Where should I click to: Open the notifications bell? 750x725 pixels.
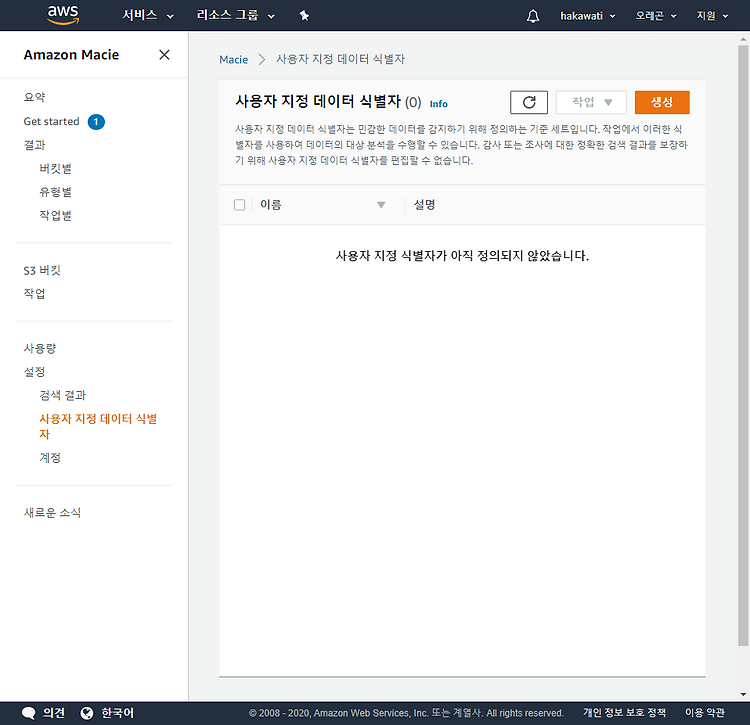pyautogui.click(x=533, y=16)
